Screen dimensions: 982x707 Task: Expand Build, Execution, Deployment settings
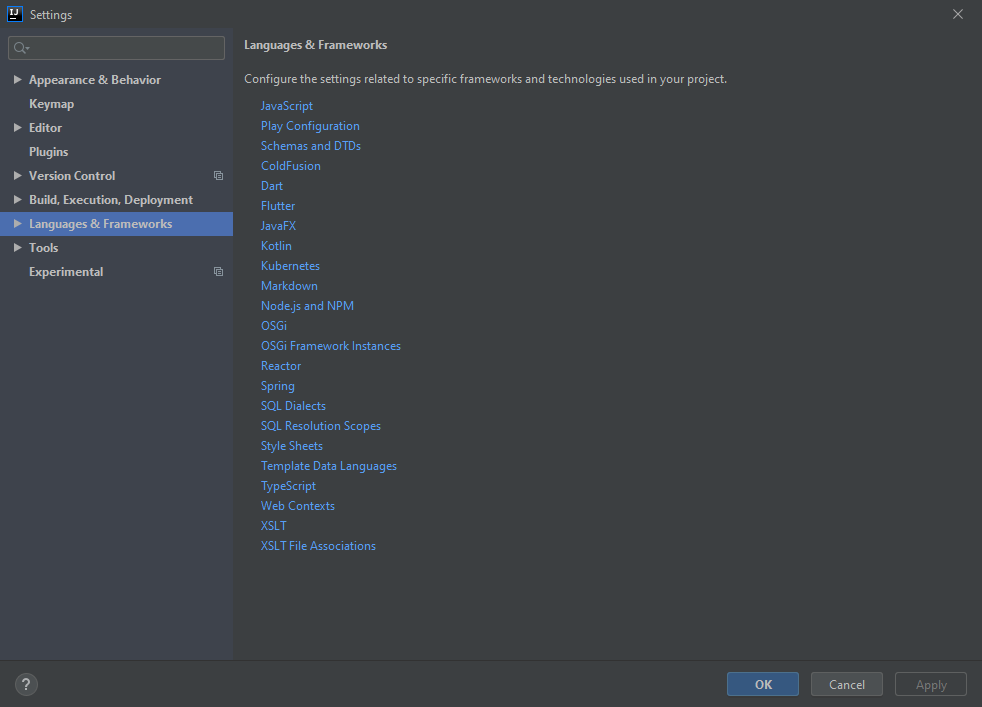(17, 199)
